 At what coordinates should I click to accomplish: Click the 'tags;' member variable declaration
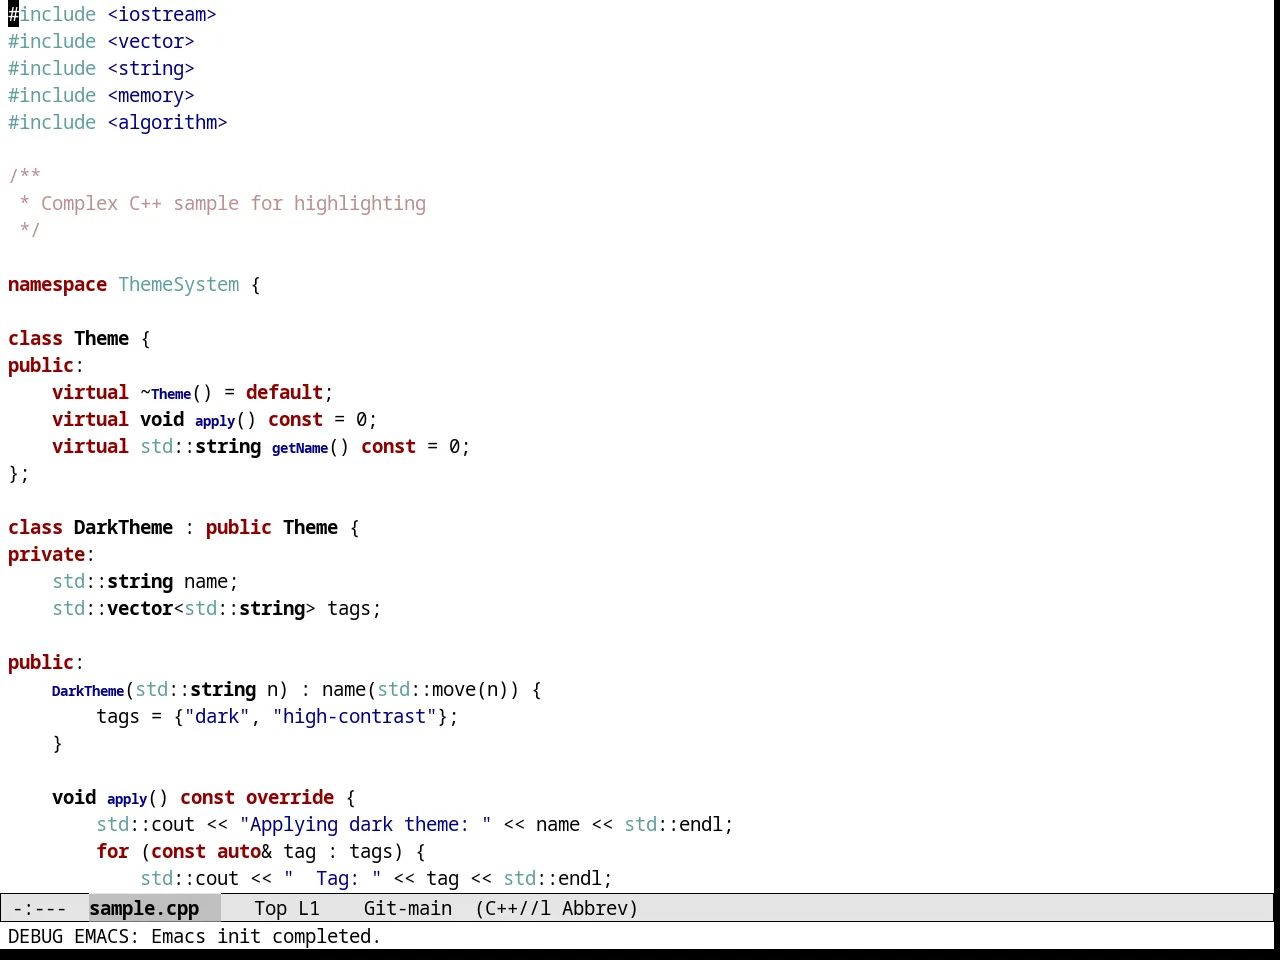click(354, 608)
